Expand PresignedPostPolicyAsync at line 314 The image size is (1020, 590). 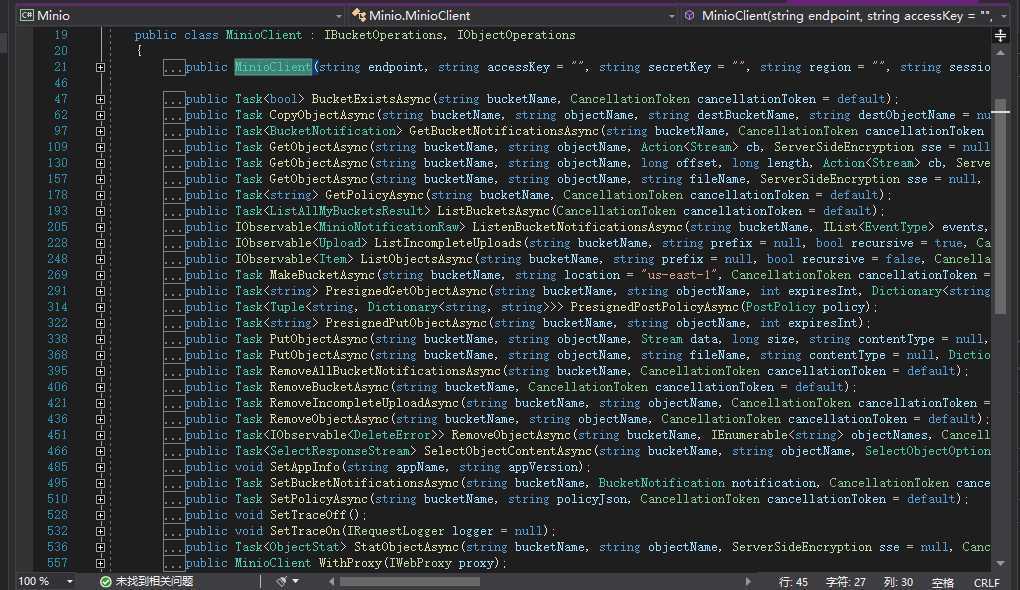(100, 307)
